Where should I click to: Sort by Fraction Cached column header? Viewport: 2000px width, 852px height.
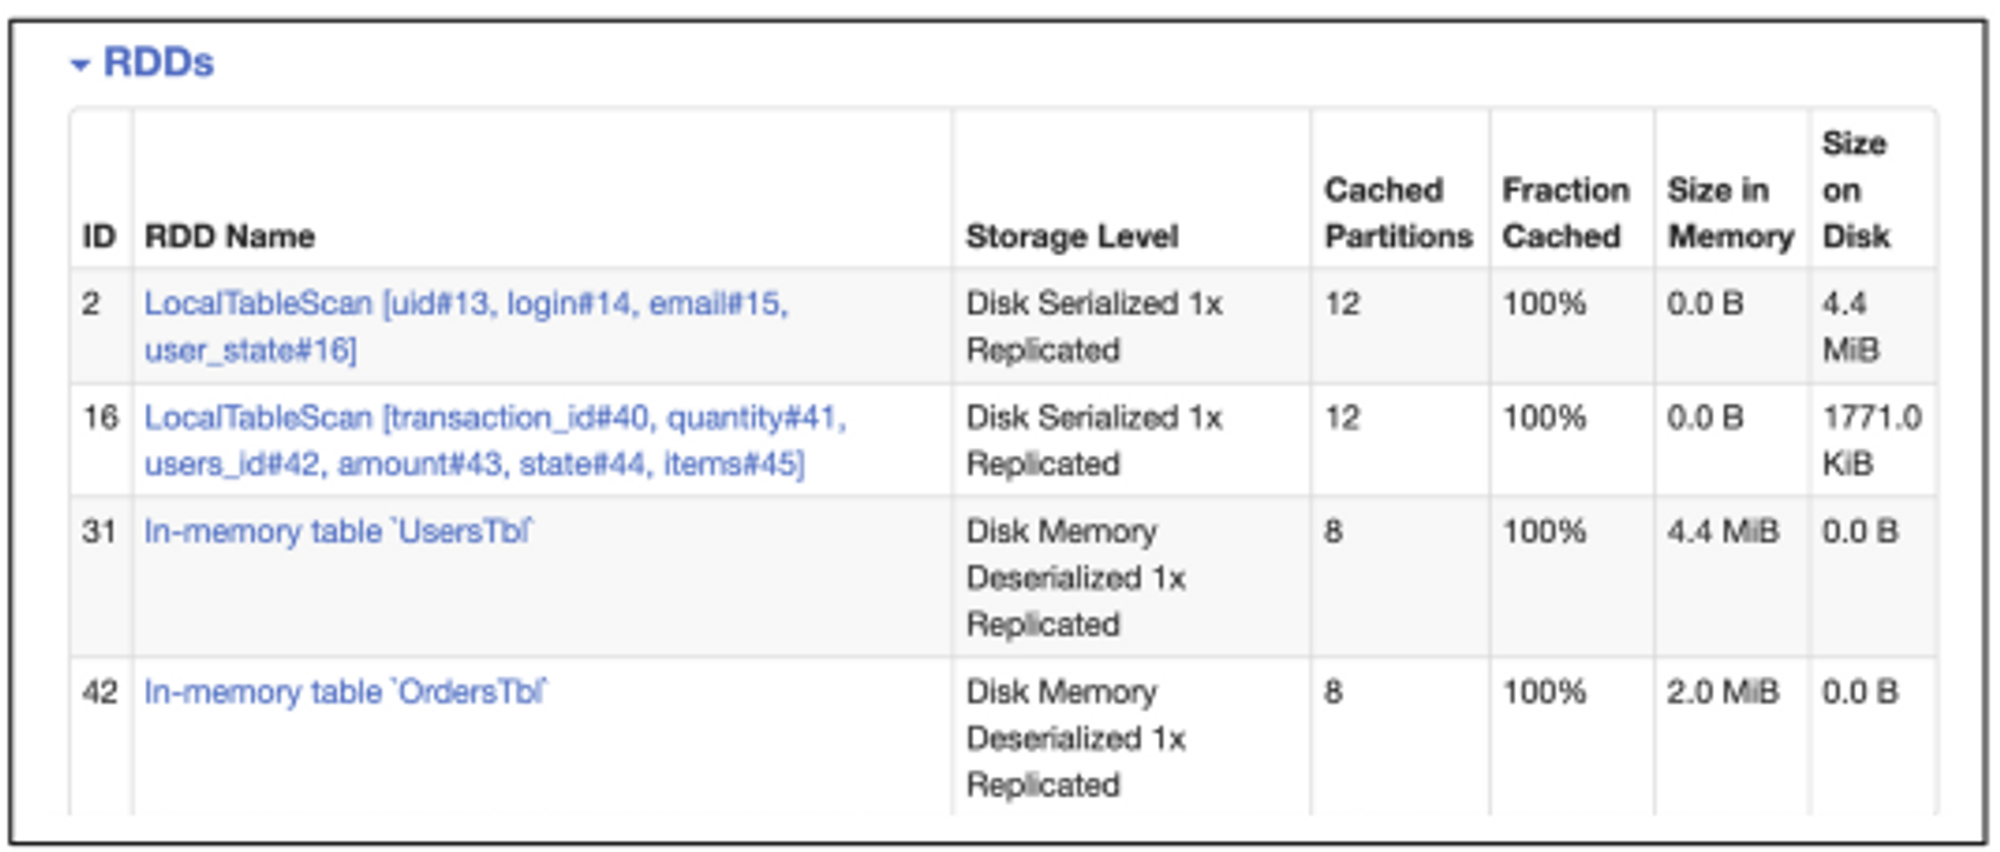click(x=1565, y=213)
